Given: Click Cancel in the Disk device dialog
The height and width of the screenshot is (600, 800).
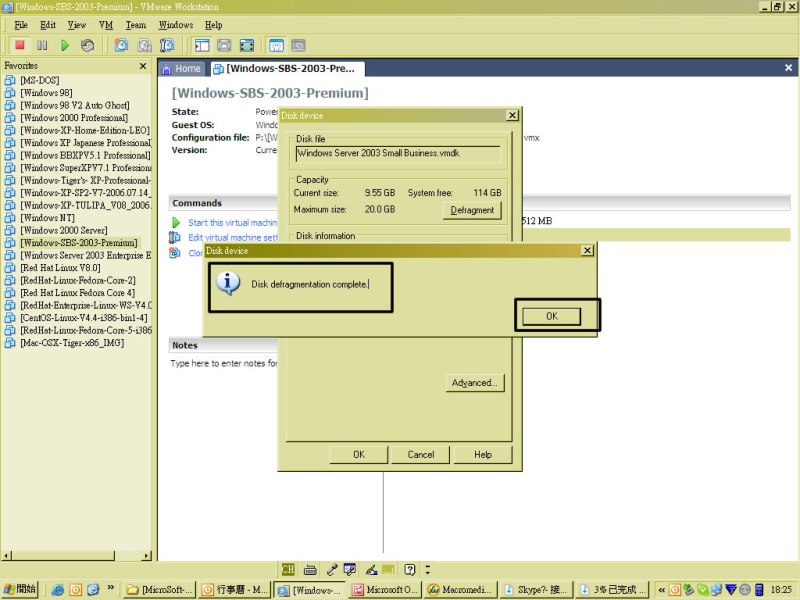Looking at the screenshot, I should pyautogui.click(x=420, y=455).
